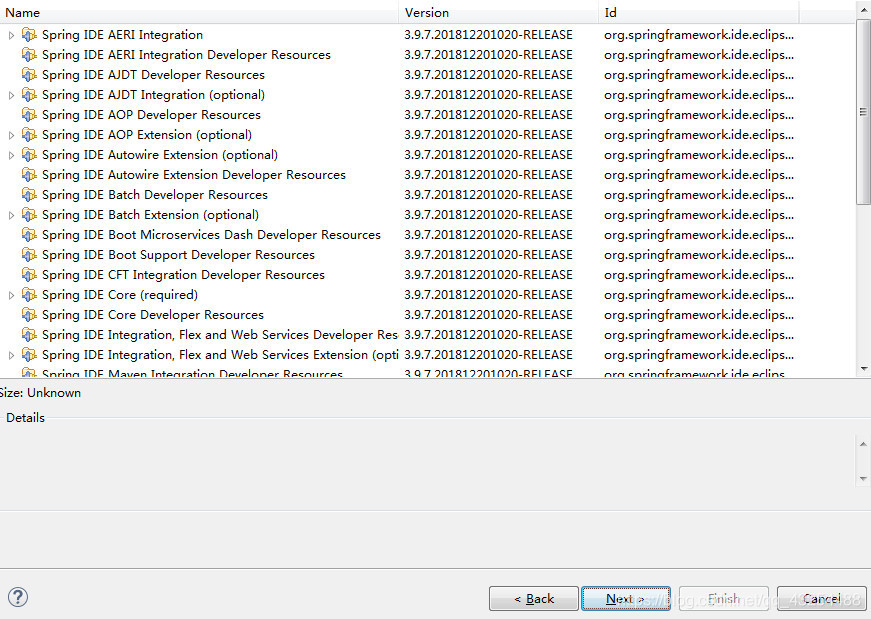The height and width of the screenshot is (619, 871).
Task: Select Spring IDE Boot Microservices Dash Developer Resources
Action: pyautogui.click(x=211, y=235)
